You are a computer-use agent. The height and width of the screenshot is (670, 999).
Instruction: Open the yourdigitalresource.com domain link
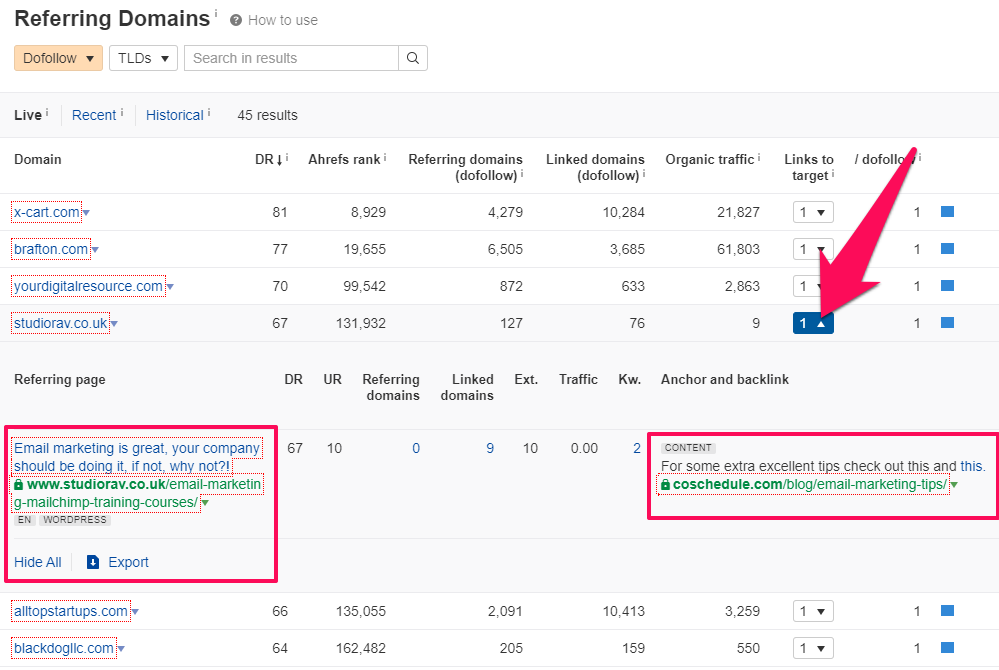pyautogui.click(x=88, y=286)
